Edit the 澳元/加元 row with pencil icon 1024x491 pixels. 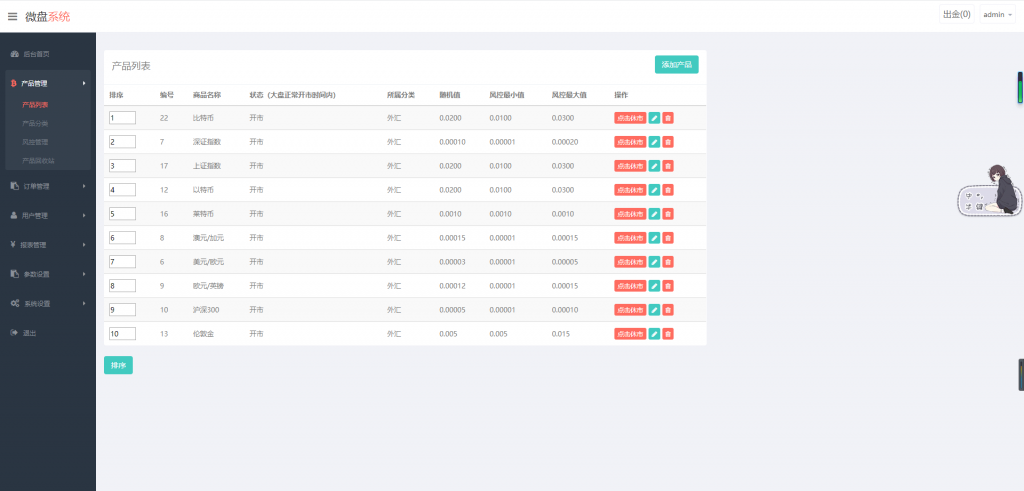[x=654, y=238]
